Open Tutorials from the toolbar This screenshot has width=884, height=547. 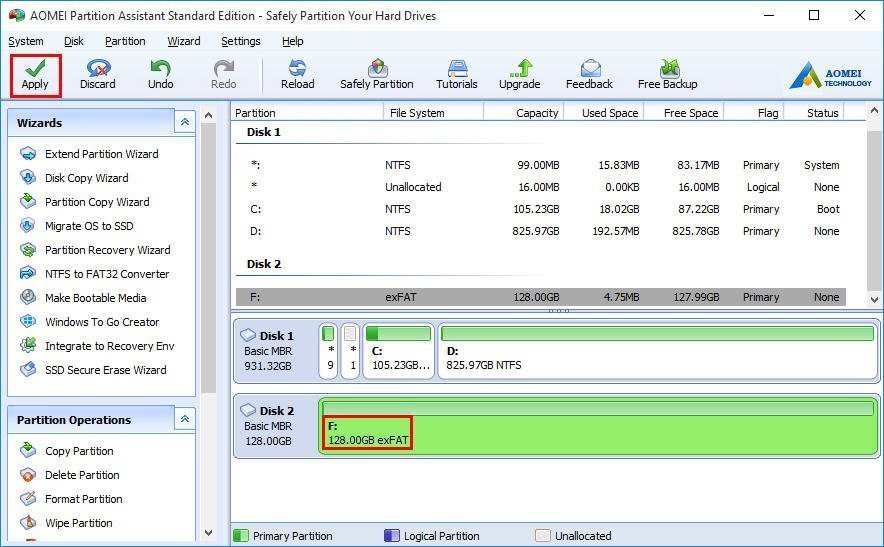457,76
